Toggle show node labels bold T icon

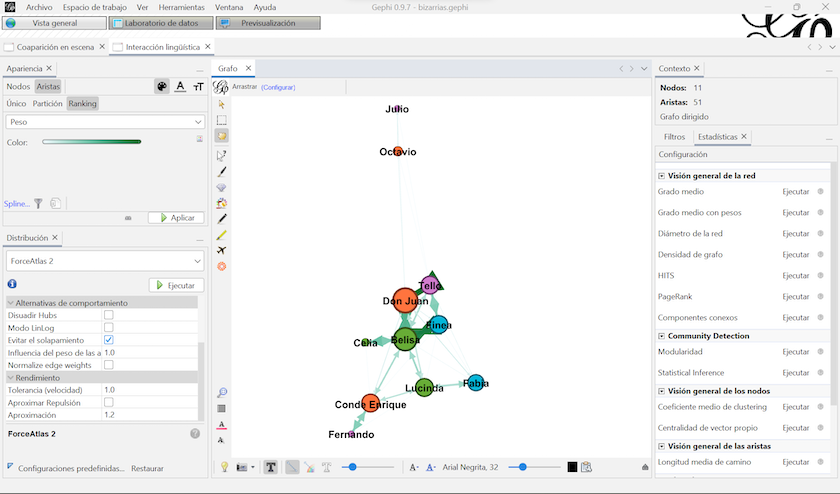[x=271, y=467]
